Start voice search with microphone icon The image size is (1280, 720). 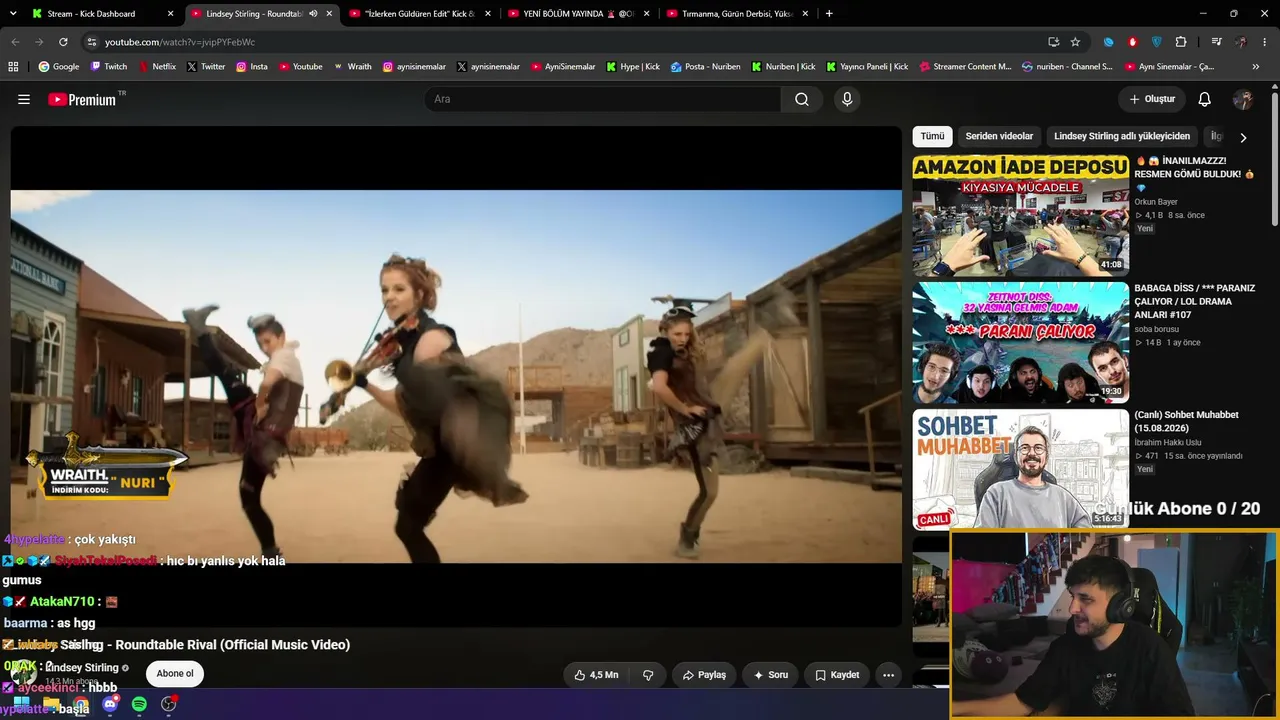[x=847, y=99]
